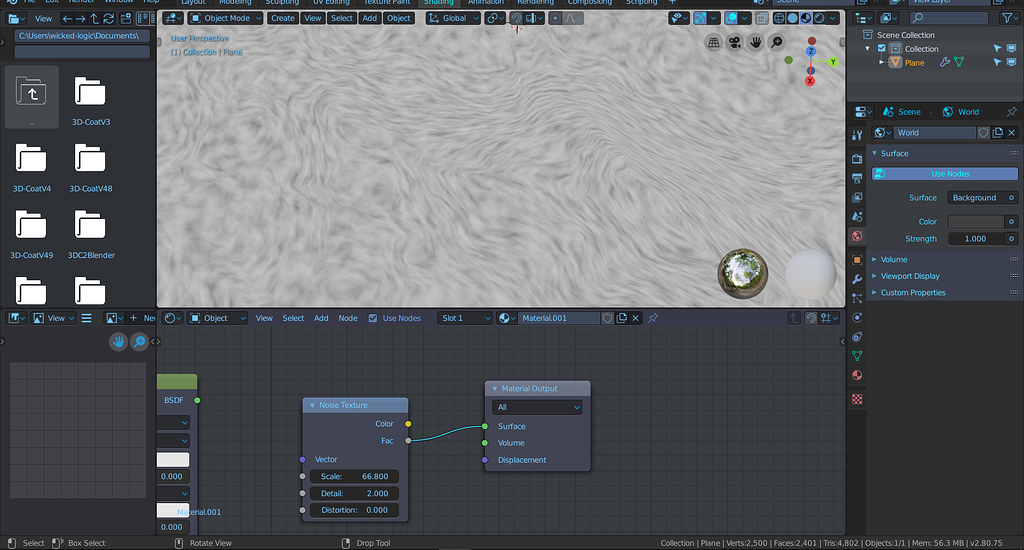Open the Slot 1 material slot dropdown
The height and width of the screenshot is (550, 1024).
tap(464, 318)
